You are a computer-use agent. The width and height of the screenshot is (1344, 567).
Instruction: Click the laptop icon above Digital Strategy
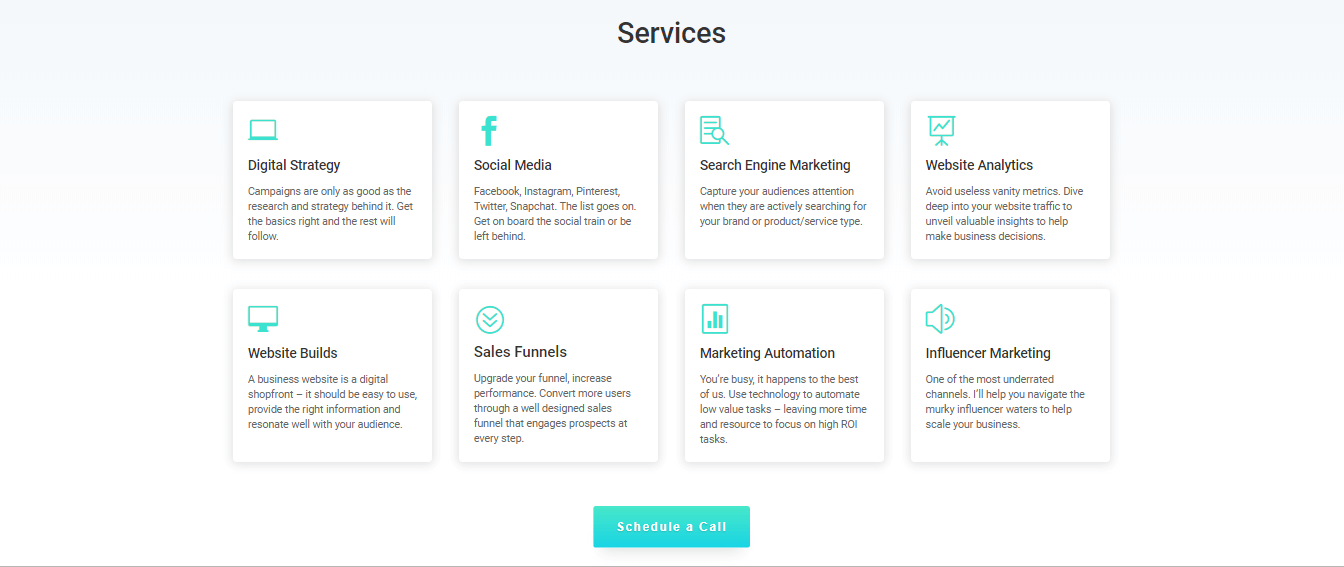click(263, 130)
